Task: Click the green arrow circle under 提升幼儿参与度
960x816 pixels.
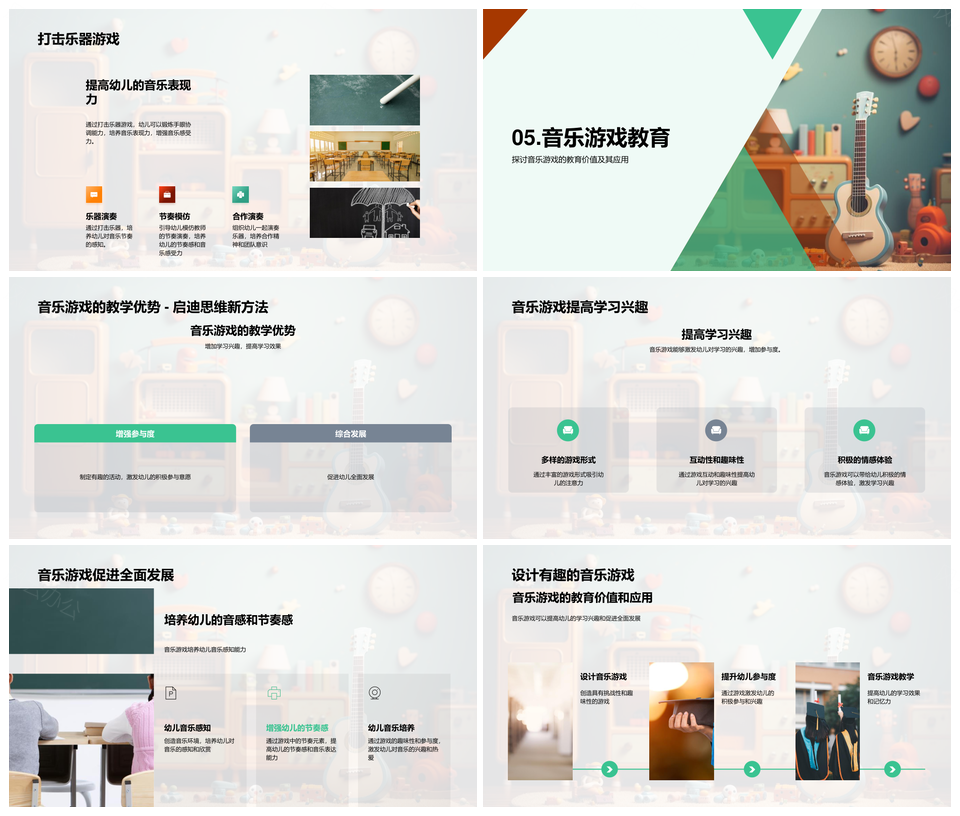Action: (752, 769)
